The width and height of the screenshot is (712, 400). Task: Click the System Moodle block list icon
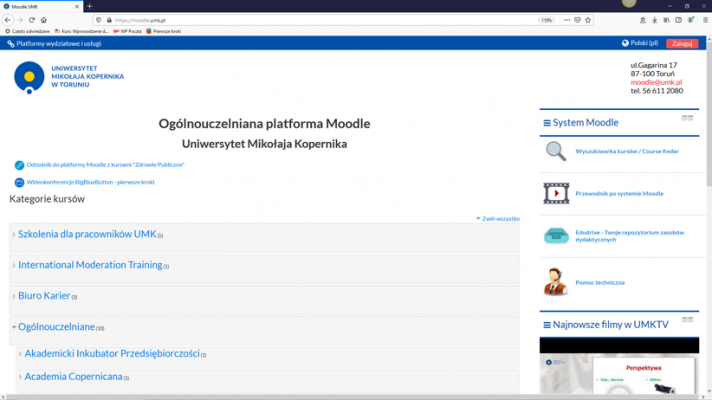(547, 123)
